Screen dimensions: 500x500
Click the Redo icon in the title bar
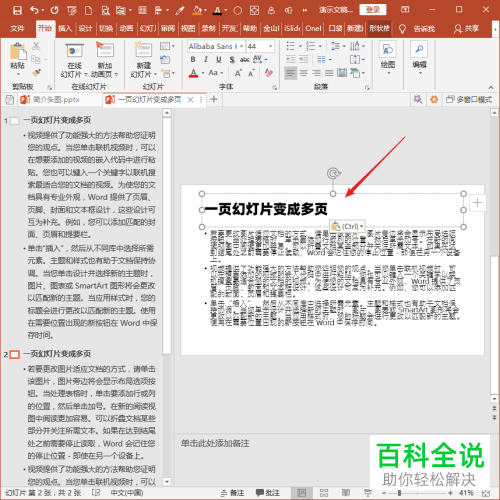[54, 10]
